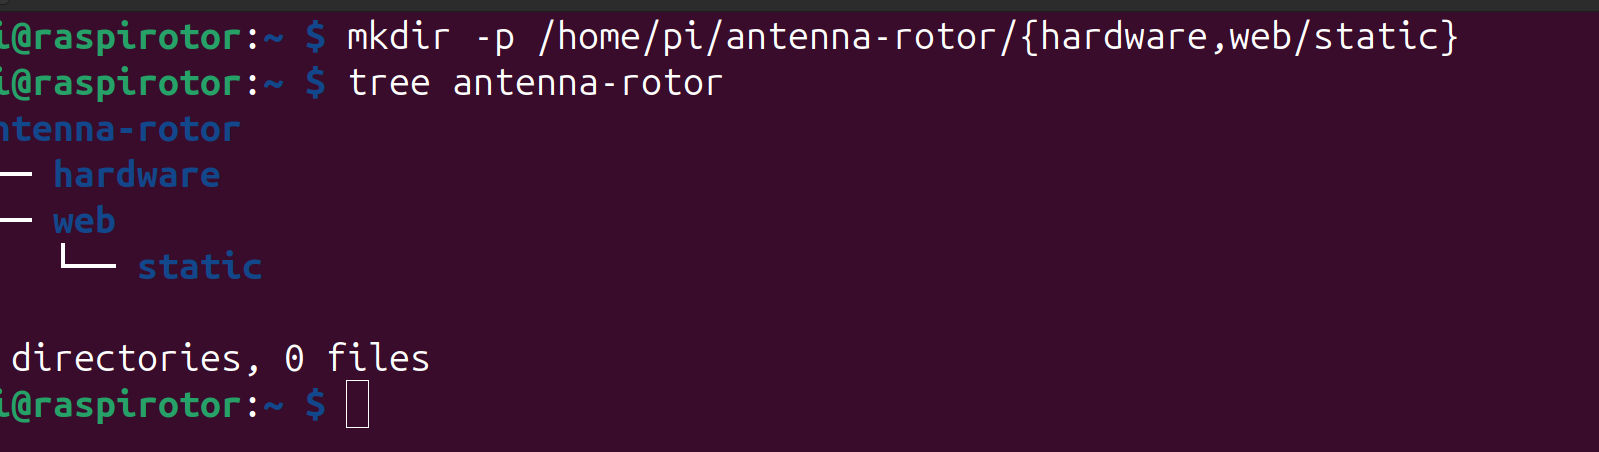
Task: Click the $ sign on the last prompt
Action: [315, 404]
